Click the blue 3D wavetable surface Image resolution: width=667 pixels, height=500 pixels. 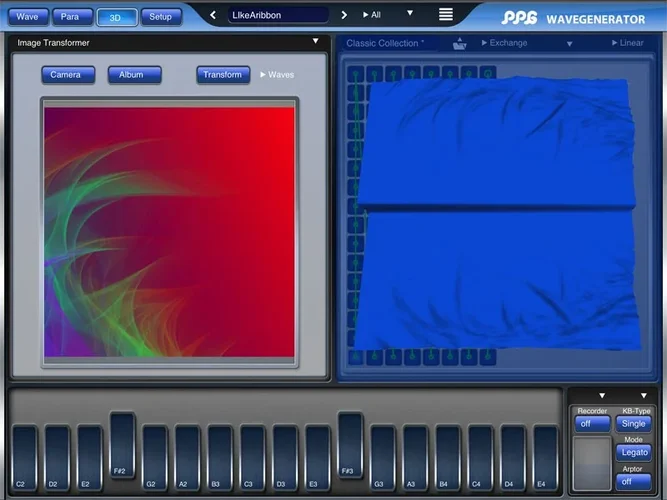pos(496,213)
